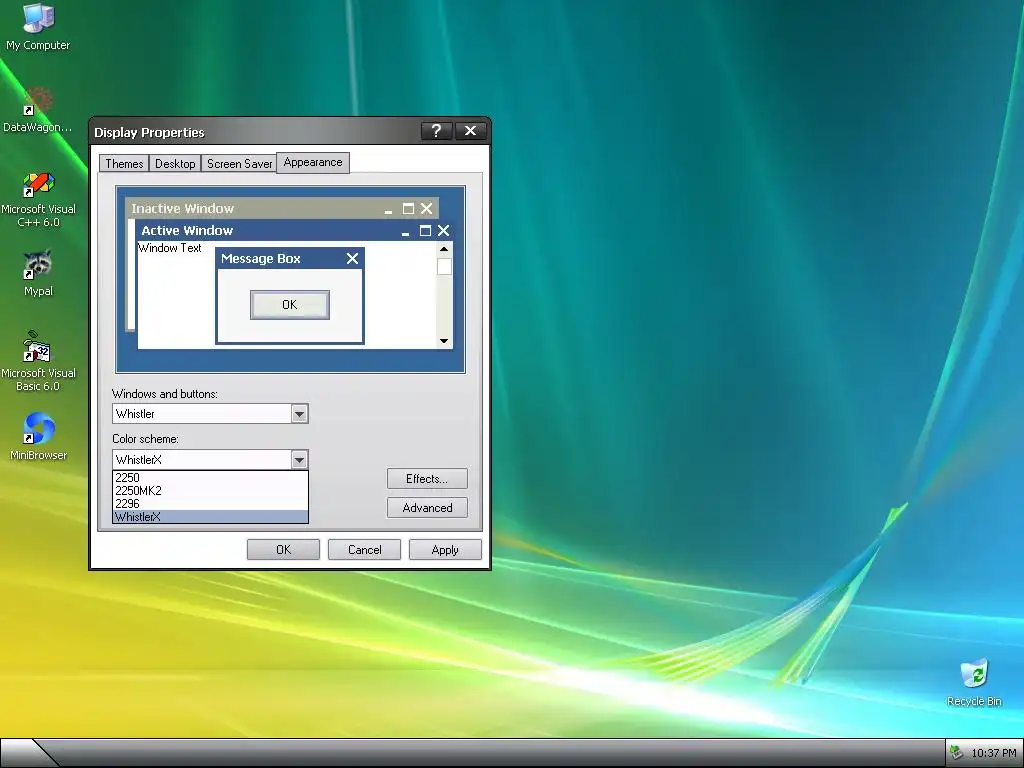Click the Display Properties title bar
This screenshot has width=1024, height=768.
click(290, 132)
